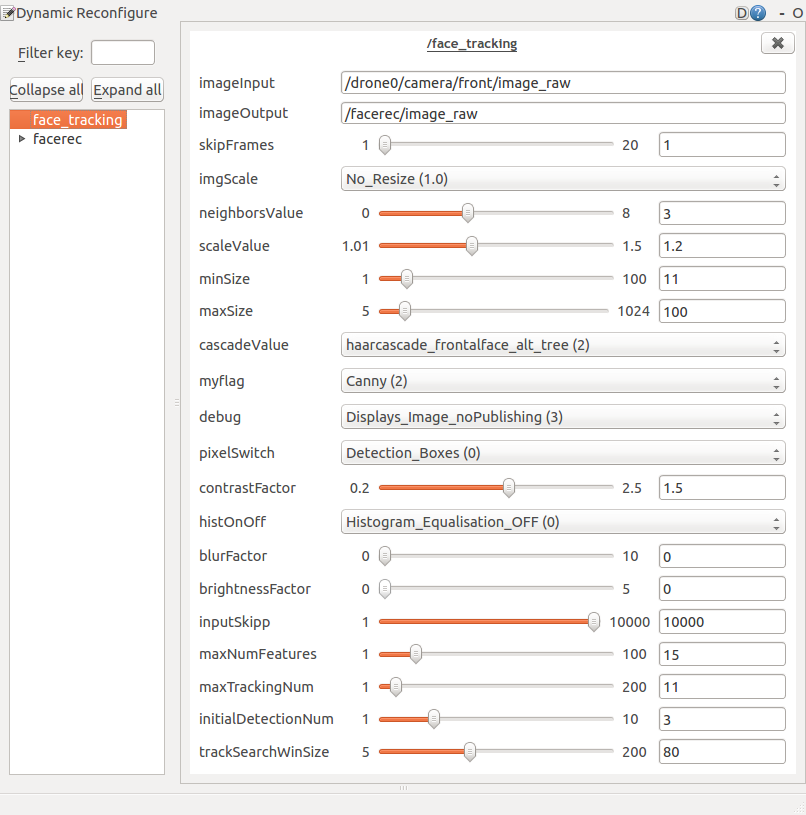This screenshot has height=815, width=806.
Task: Close the /face_tracking panel with X
Action: [777, 43]
